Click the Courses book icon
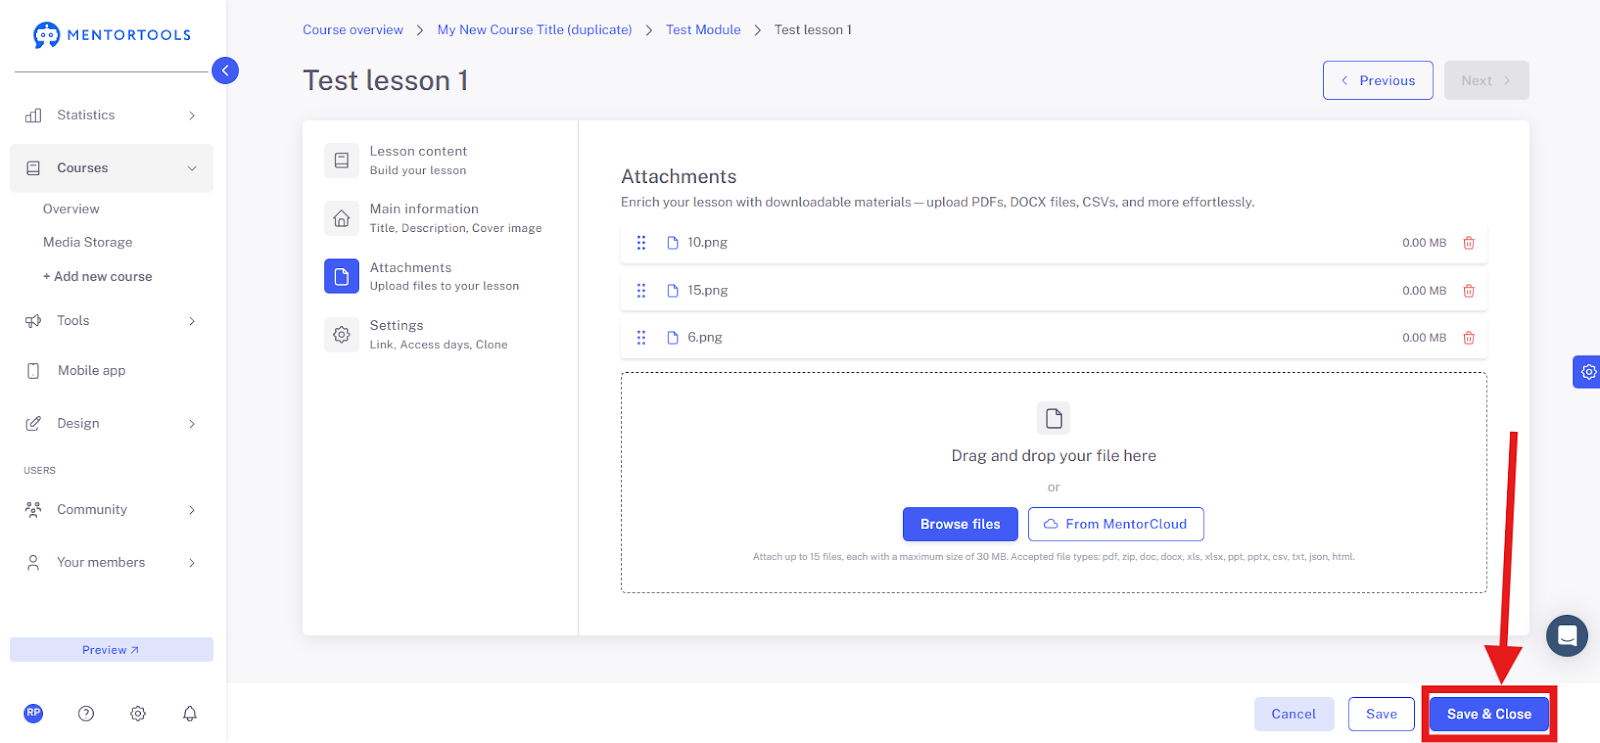This screenshot has height=743, width=1600. (33, 168)
